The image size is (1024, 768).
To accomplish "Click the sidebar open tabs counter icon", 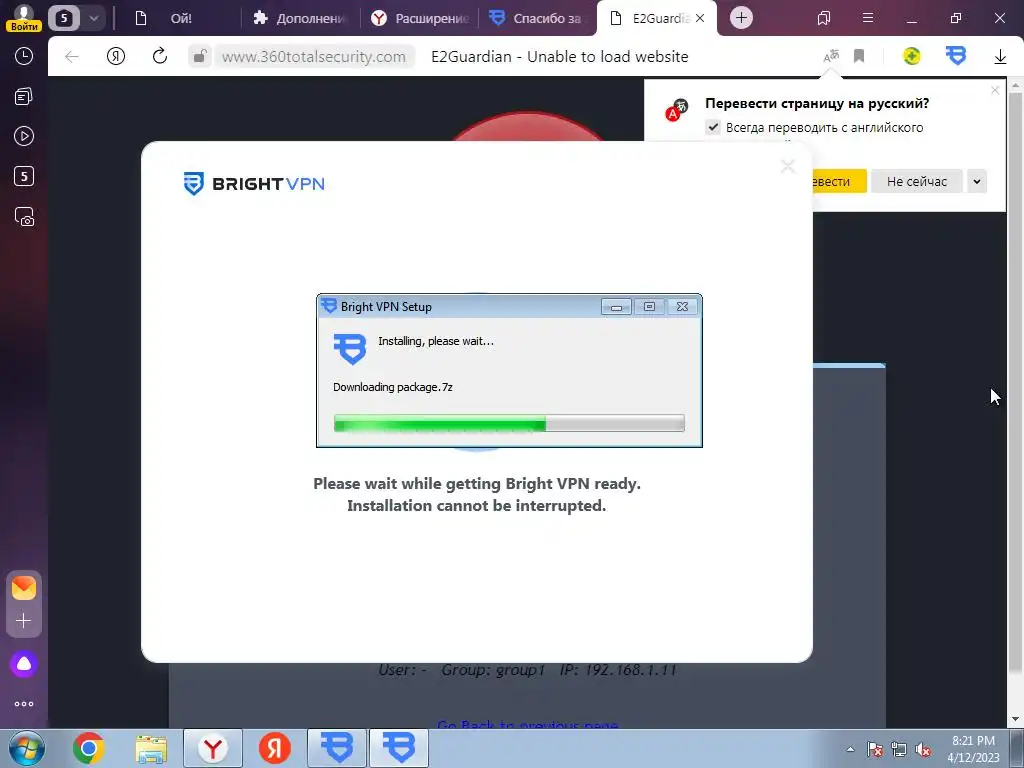I will 24,176.
